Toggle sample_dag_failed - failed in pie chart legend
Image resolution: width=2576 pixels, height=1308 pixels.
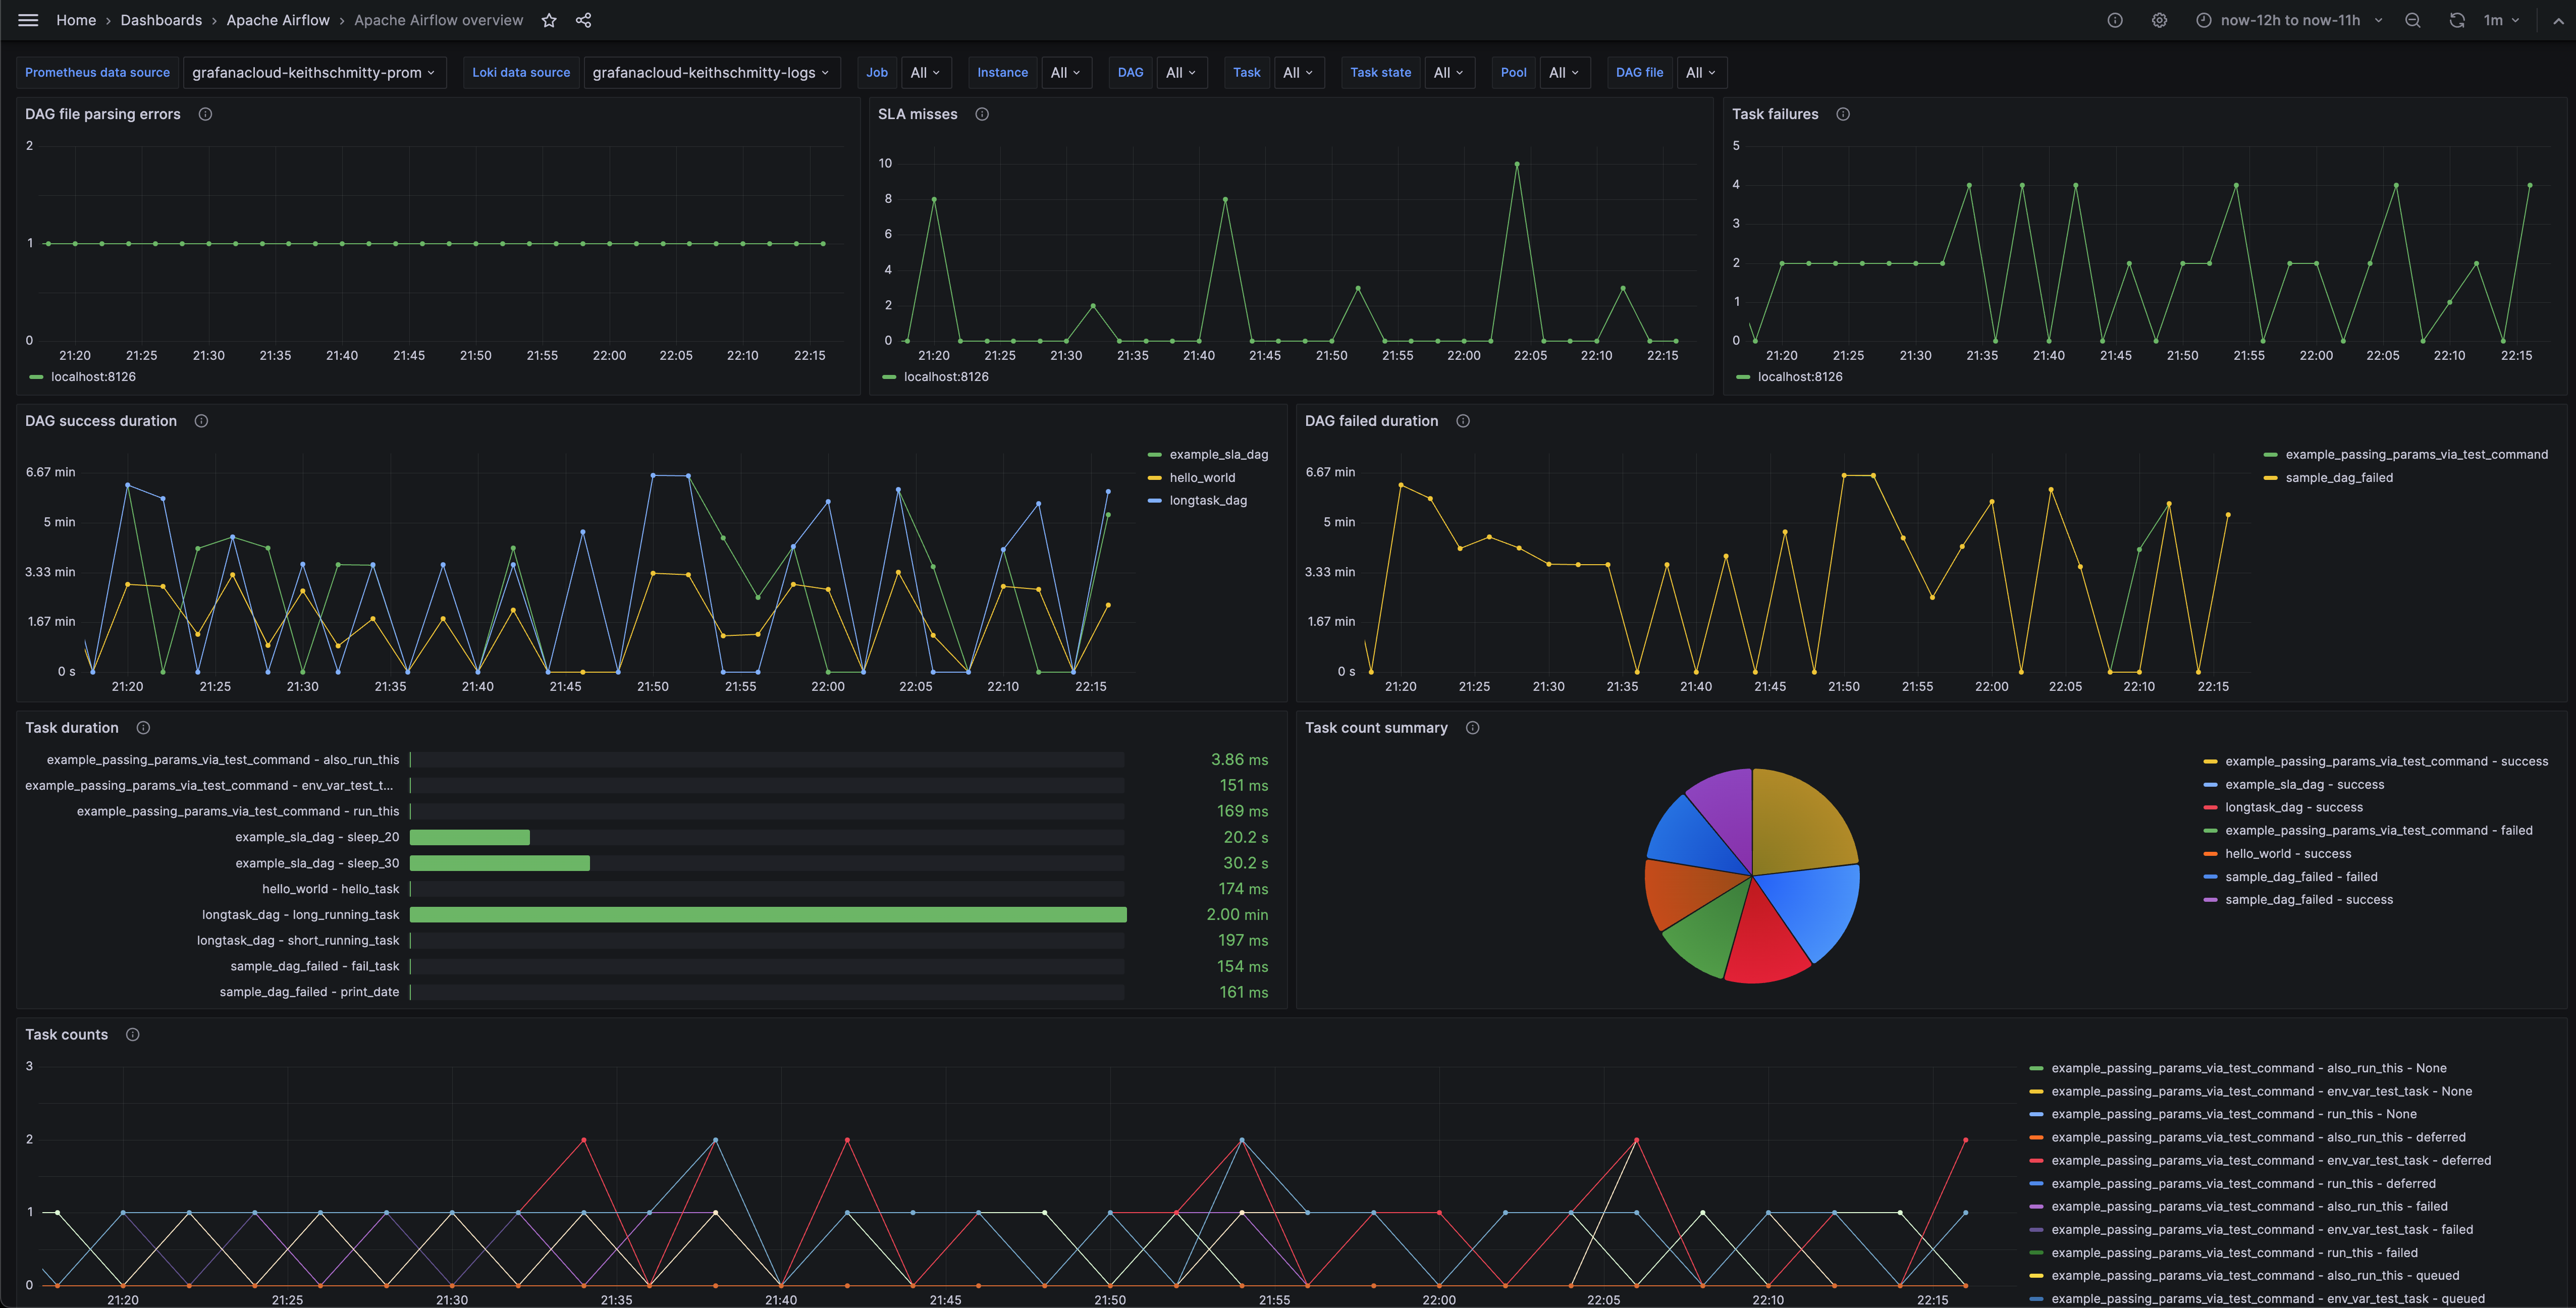[x=2300, y=877]
